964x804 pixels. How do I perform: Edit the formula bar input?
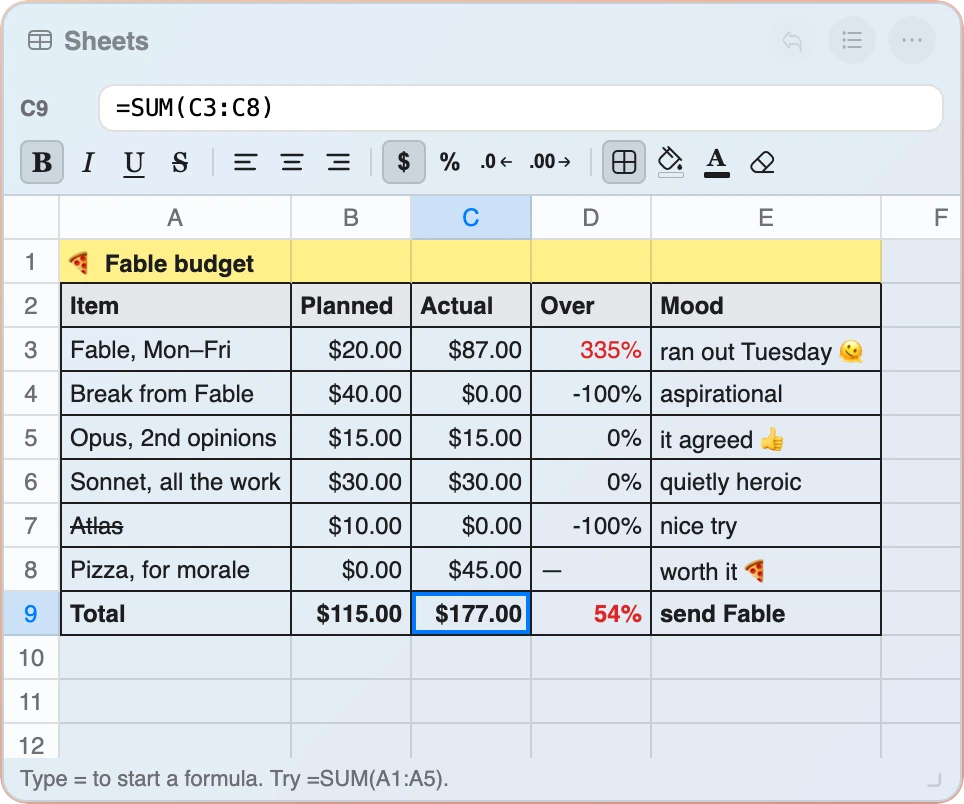(521, 108)
